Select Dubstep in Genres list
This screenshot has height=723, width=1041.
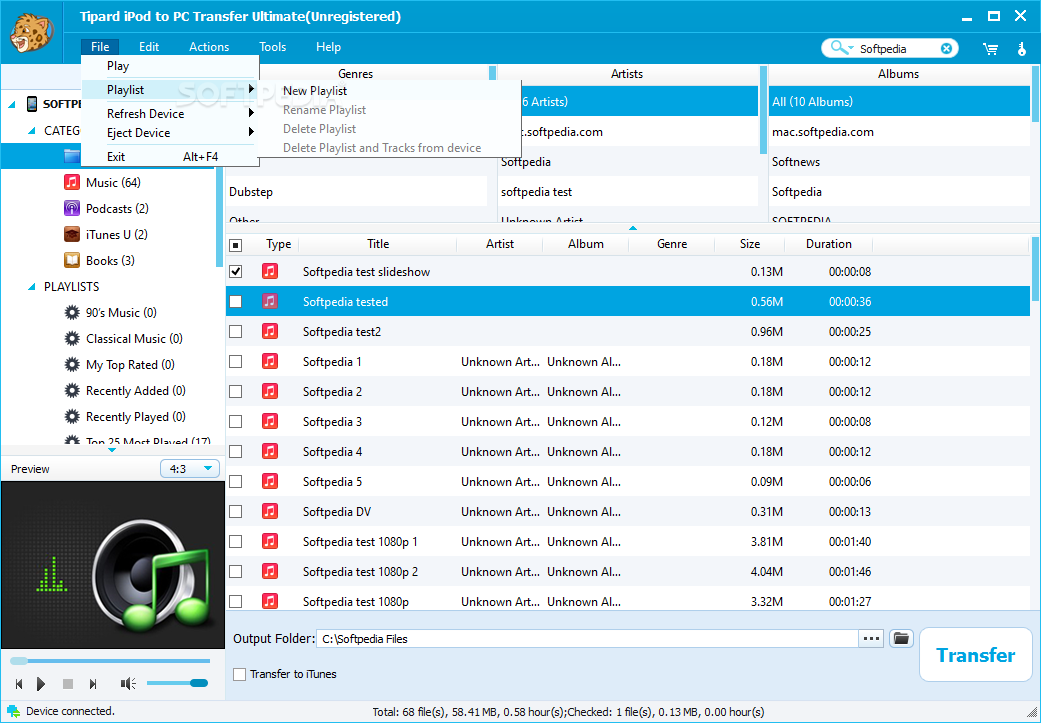(x=357, y=192)
